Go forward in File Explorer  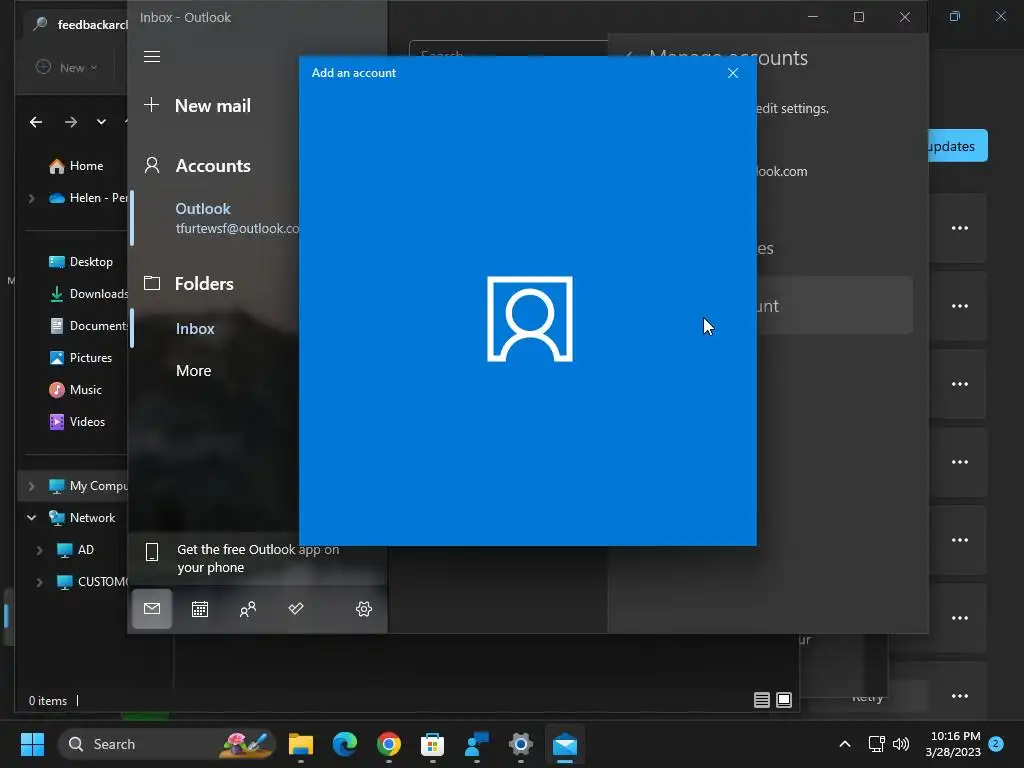71,121
